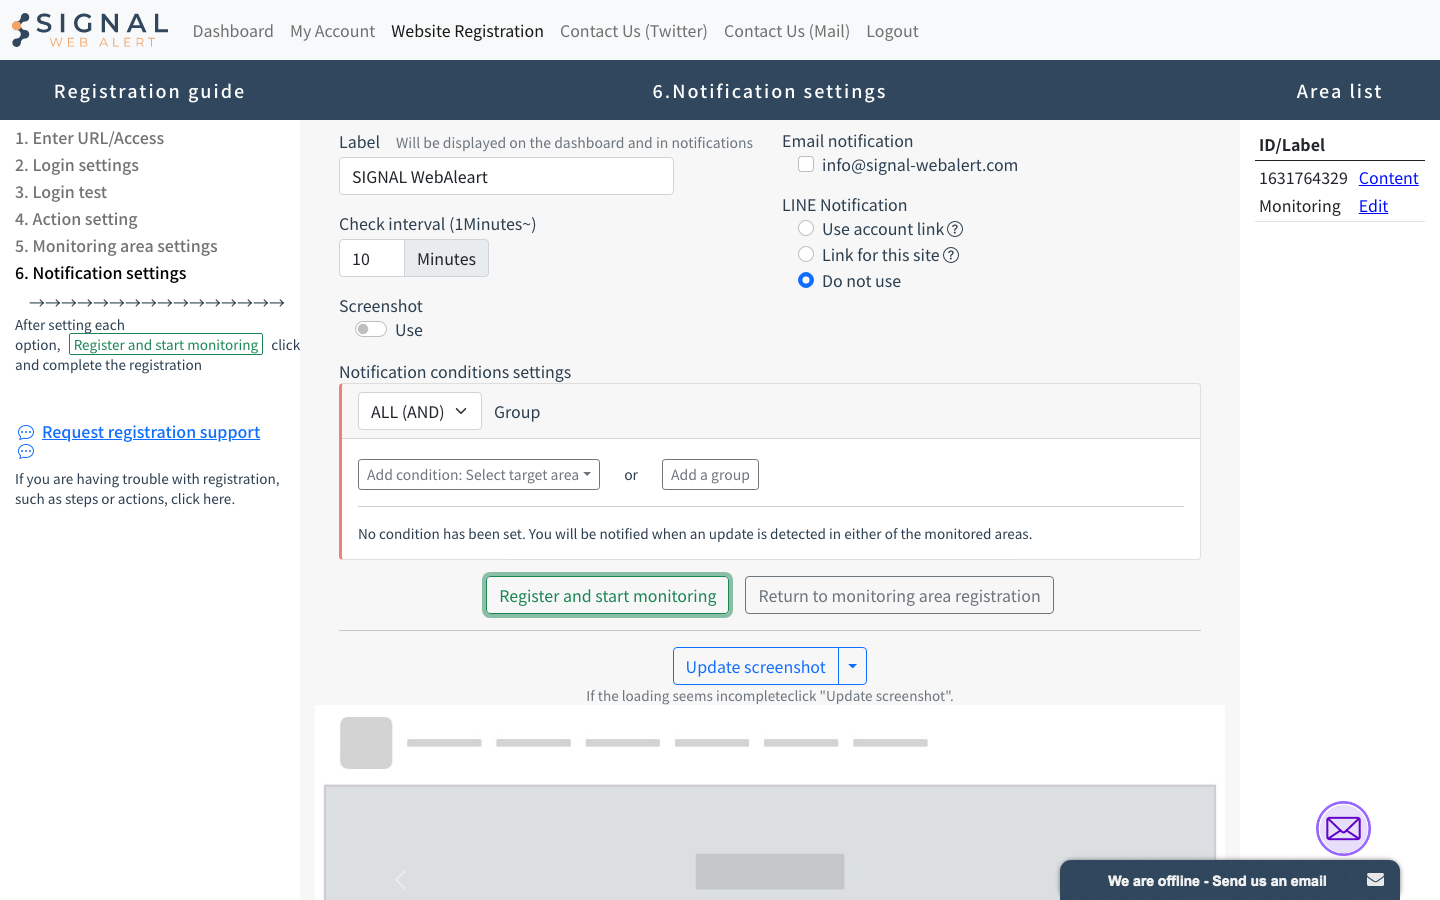
Task: Go to step 4. Action setting
Action: (x=76, y=219)
